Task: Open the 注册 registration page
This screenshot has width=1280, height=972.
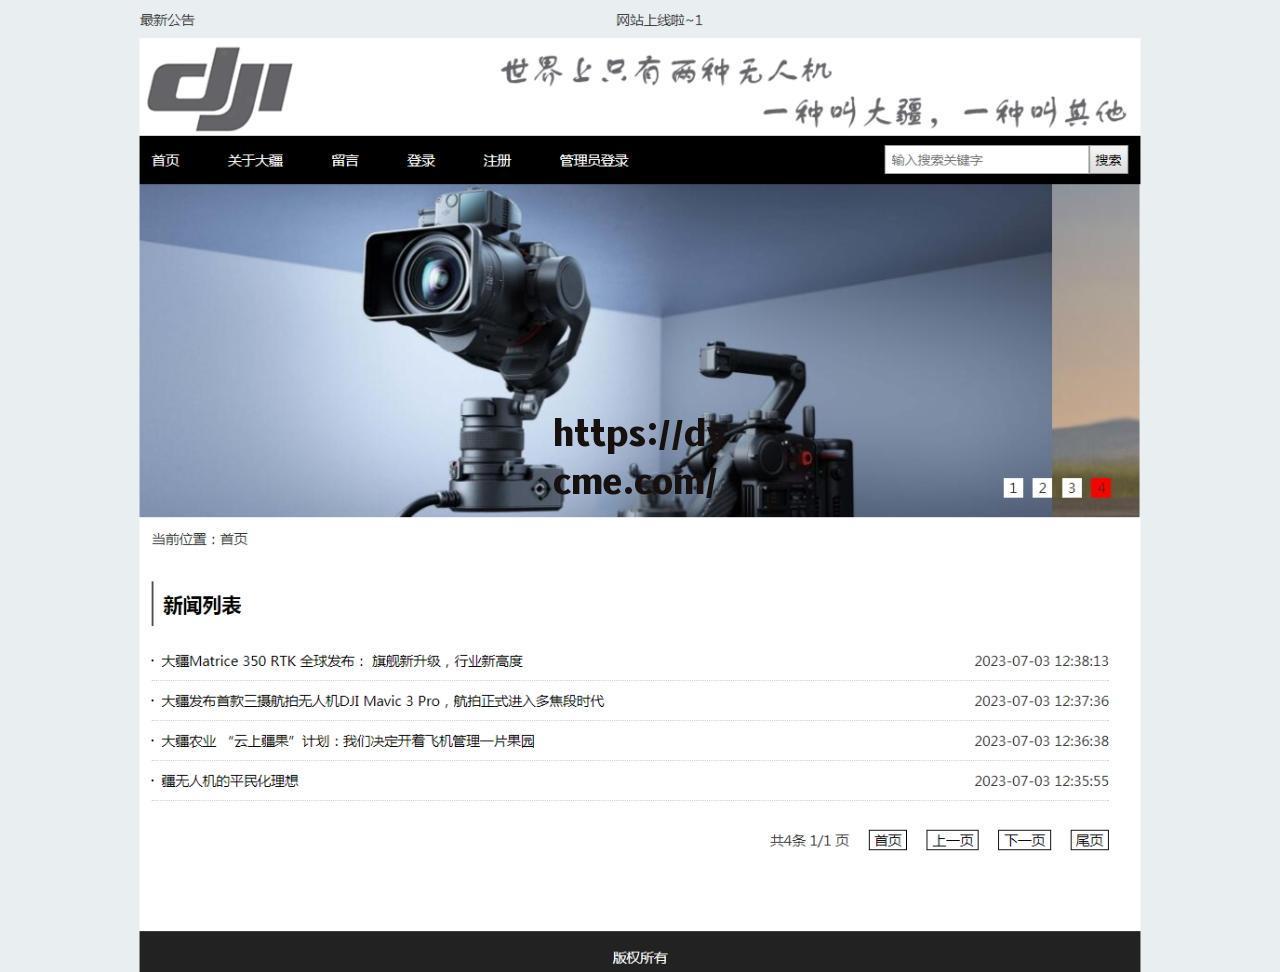Action: [x=497, y=160]
